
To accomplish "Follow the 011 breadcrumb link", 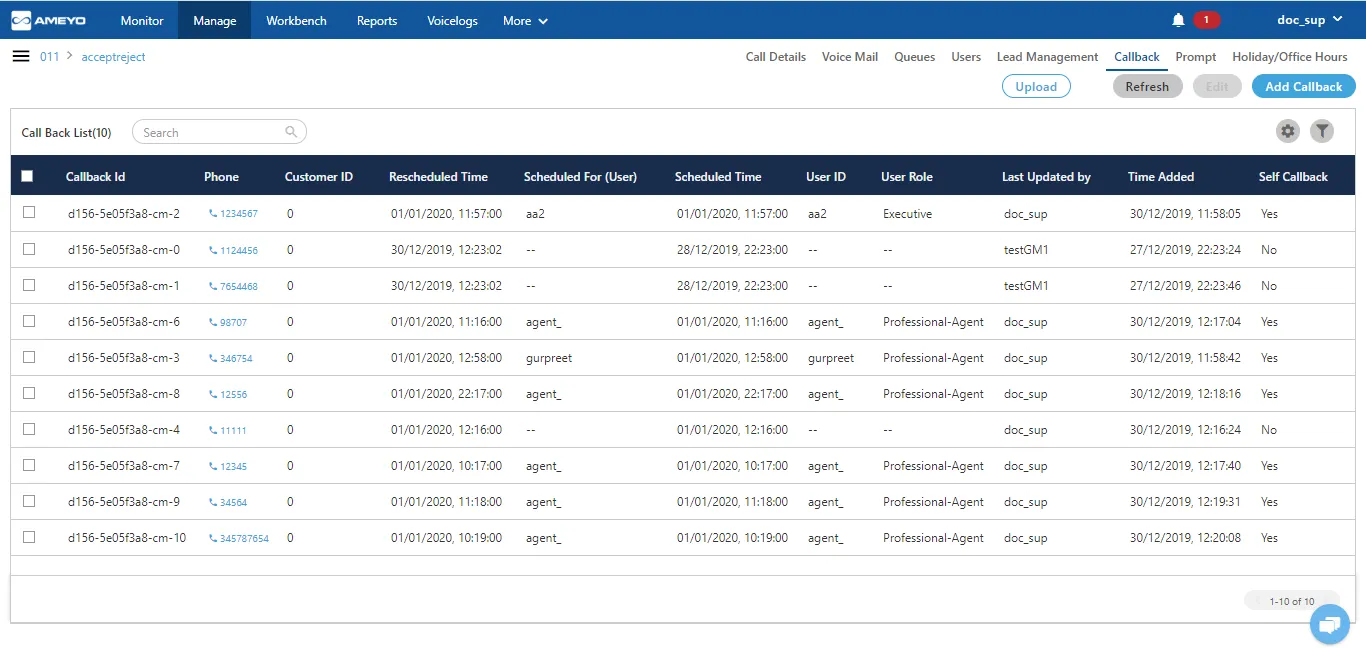I will [x=49, y=57].
